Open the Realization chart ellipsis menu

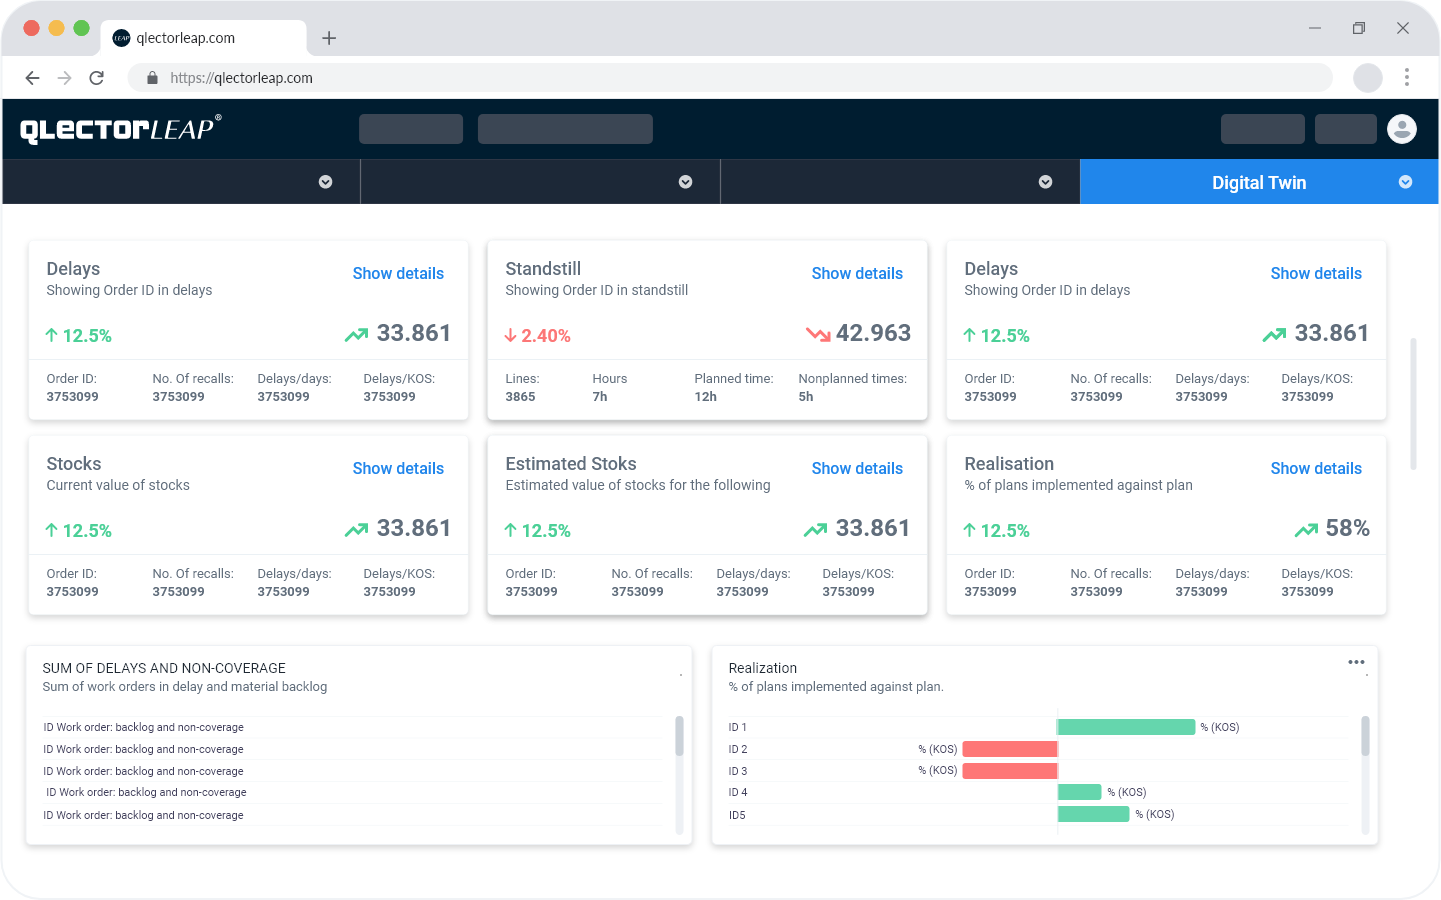pyautogui.click(x=1356, y=662)
